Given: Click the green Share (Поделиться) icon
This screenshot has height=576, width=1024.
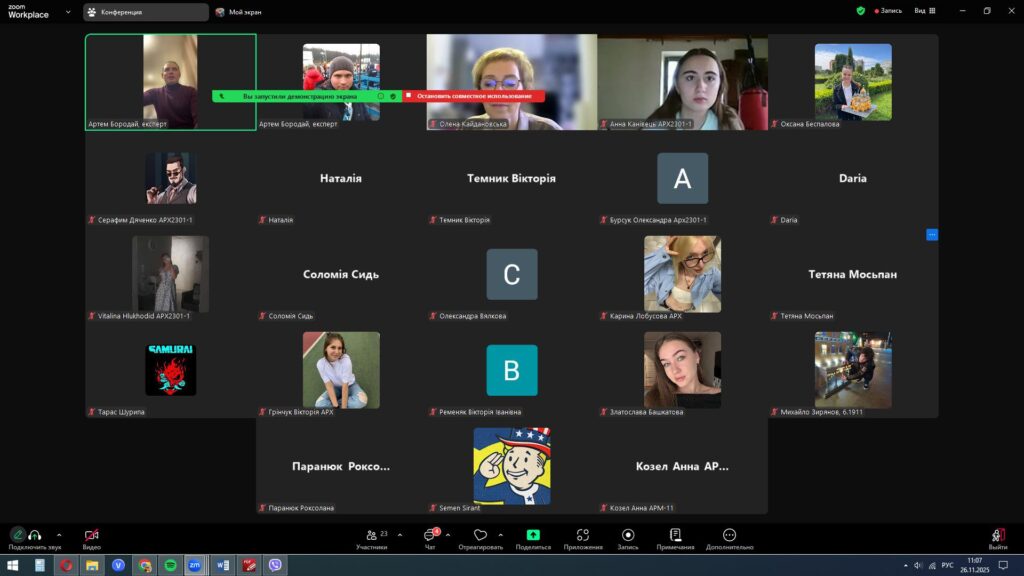Looking at the screenshot, I should [533, 536].
